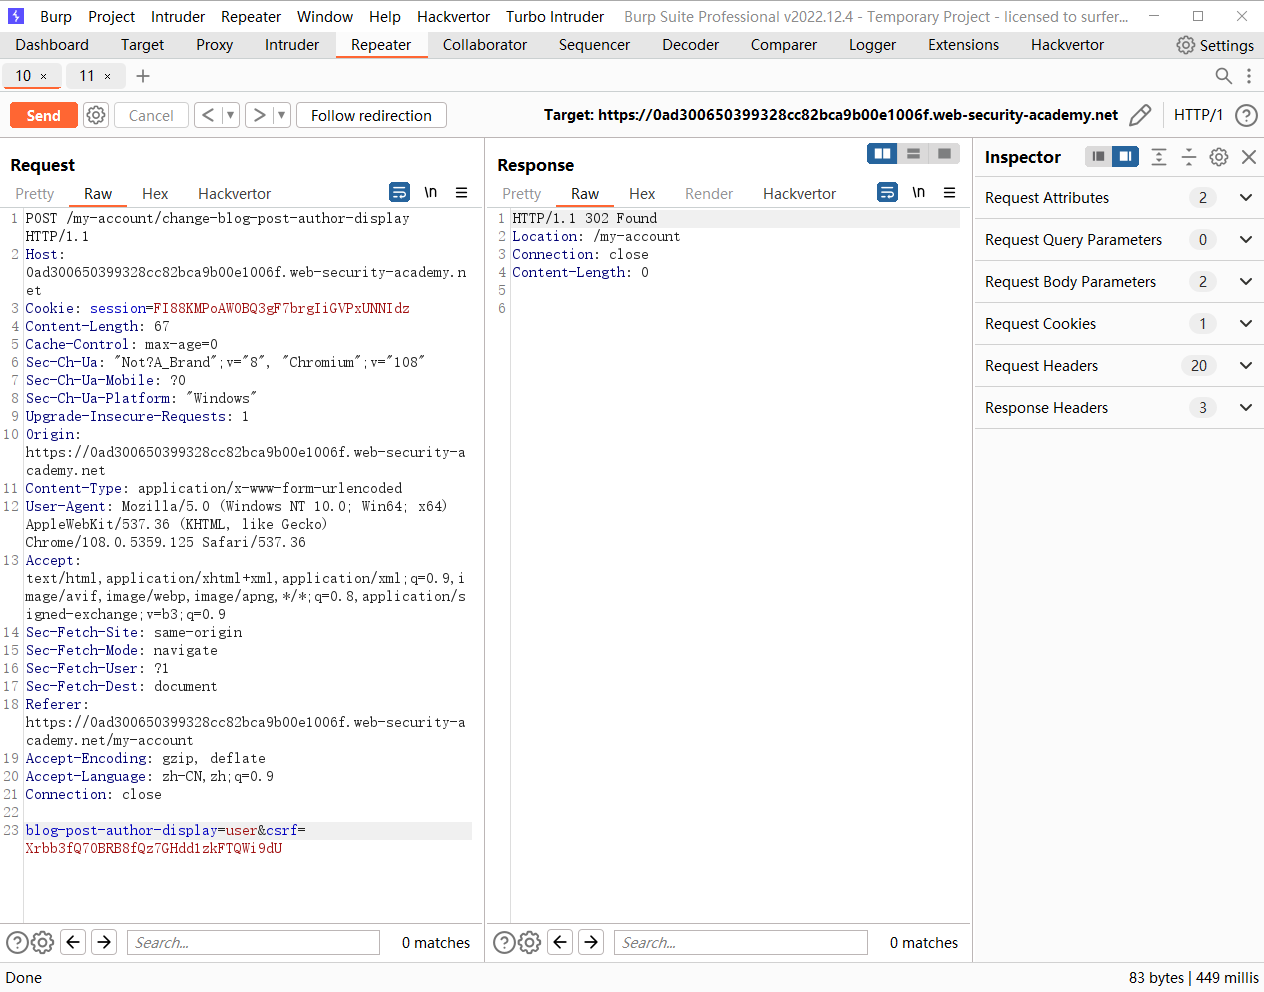This screenshot has width=1264, height=992.
Task: Focus the Request search field
Action: coord(253,942)
